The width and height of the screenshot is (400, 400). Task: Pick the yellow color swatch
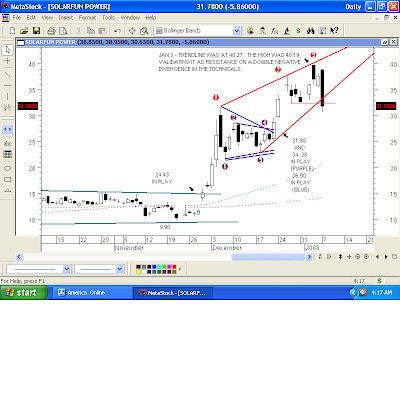coord(138,272)
